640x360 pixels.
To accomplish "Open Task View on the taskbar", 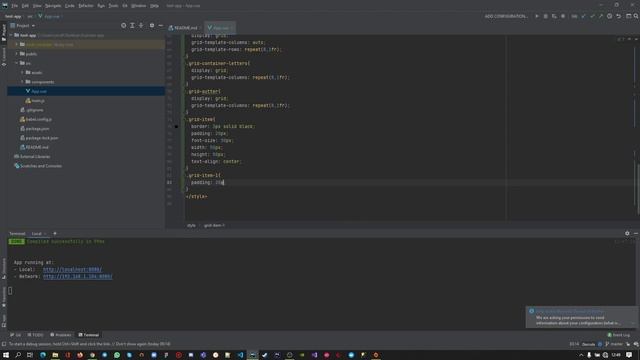I will (x=30, y=355).
